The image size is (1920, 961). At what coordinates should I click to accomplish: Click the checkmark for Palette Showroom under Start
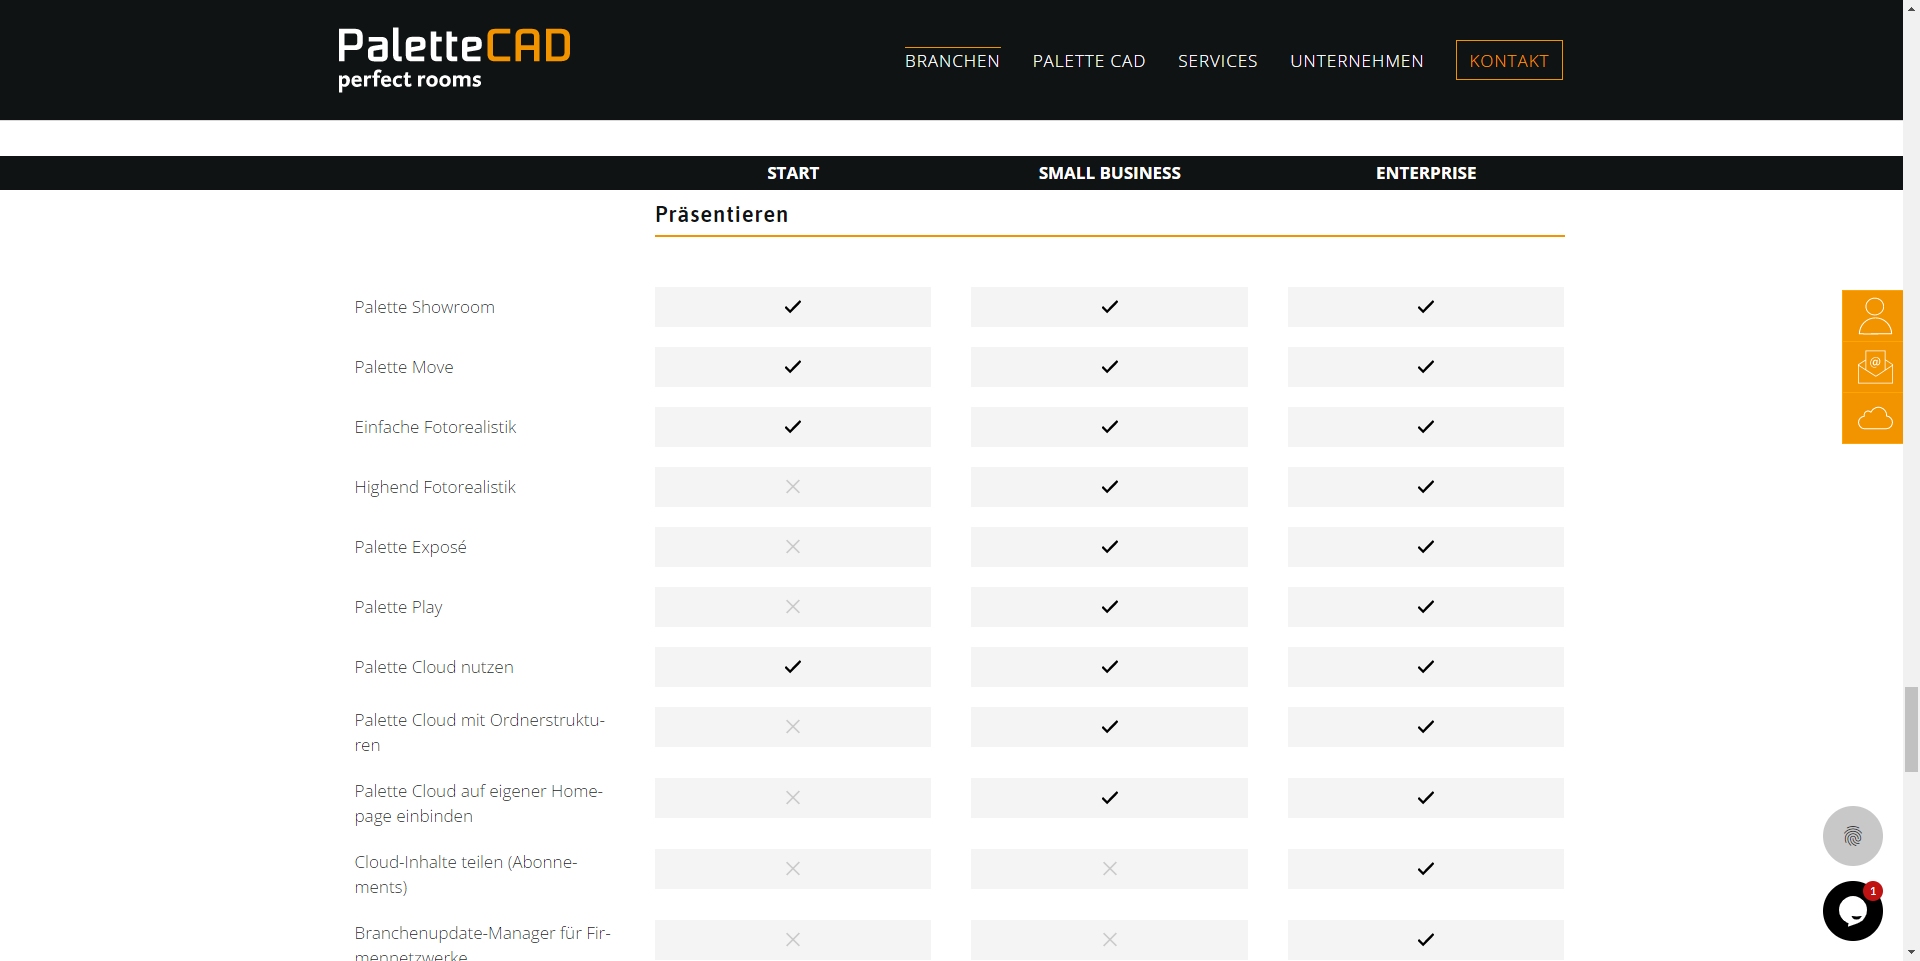tap(793, 307)
